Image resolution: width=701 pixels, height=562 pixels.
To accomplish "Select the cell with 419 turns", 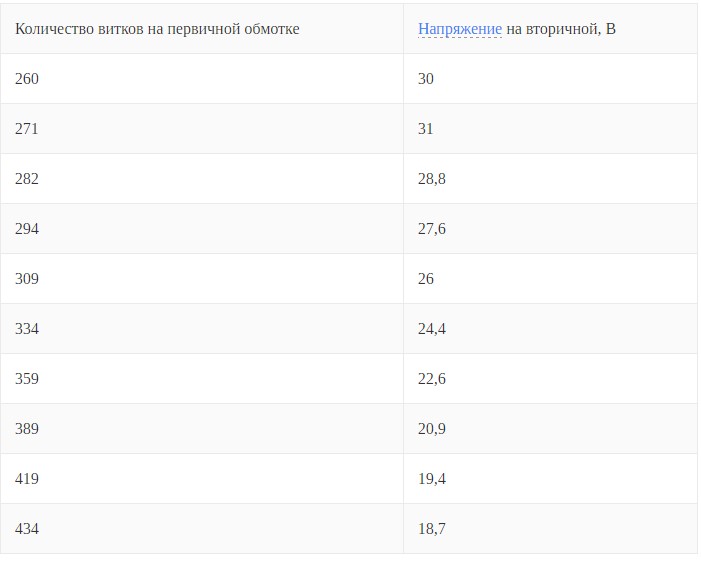I will tap(27, 479).
